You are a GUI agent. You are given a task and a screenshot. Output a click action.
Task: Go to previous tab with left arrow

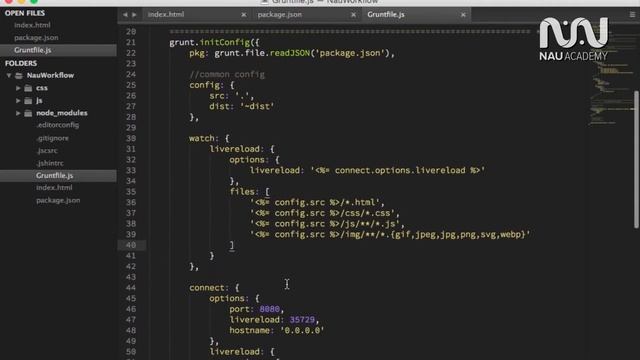pos(125,15)
